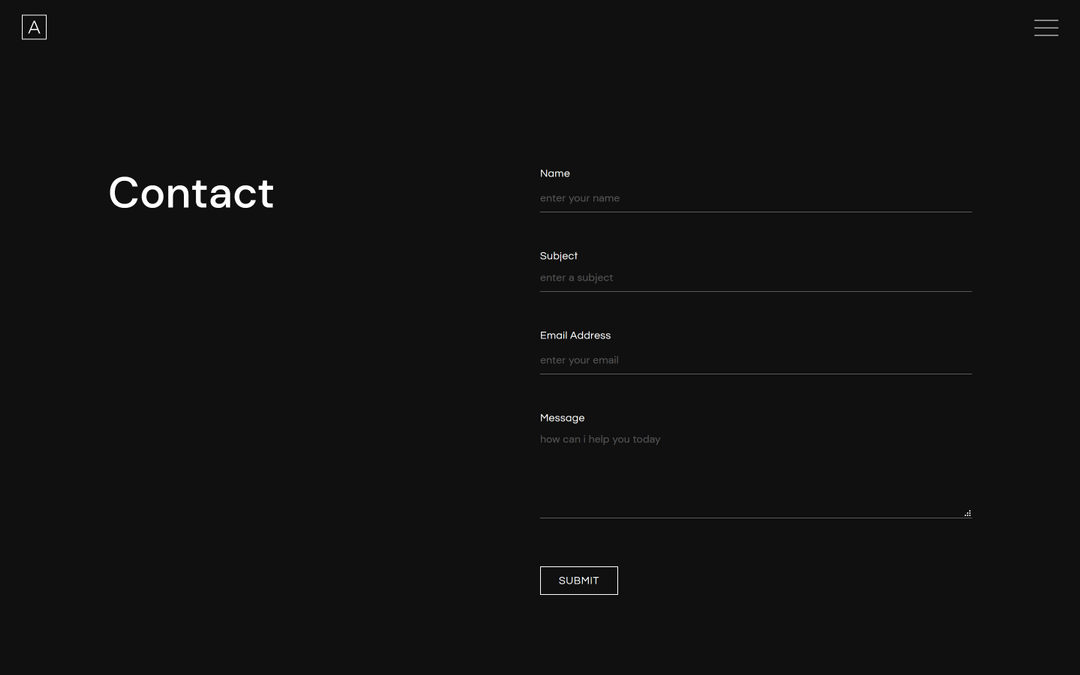Click the Message label above the textarea
The height and width of the screenshot is (675, 1080).
coord(562,417)
